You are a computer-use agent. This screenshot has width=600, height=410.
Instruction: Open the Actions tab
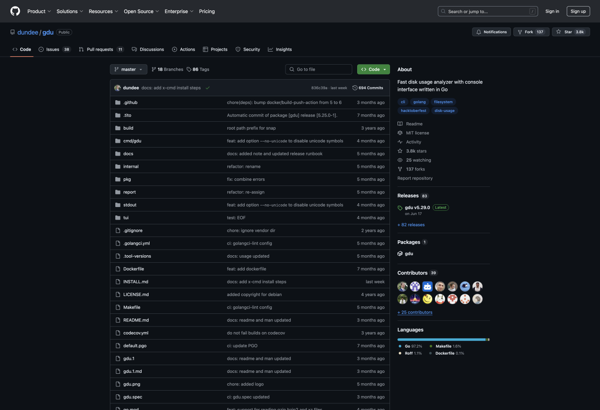coord(183,49)
